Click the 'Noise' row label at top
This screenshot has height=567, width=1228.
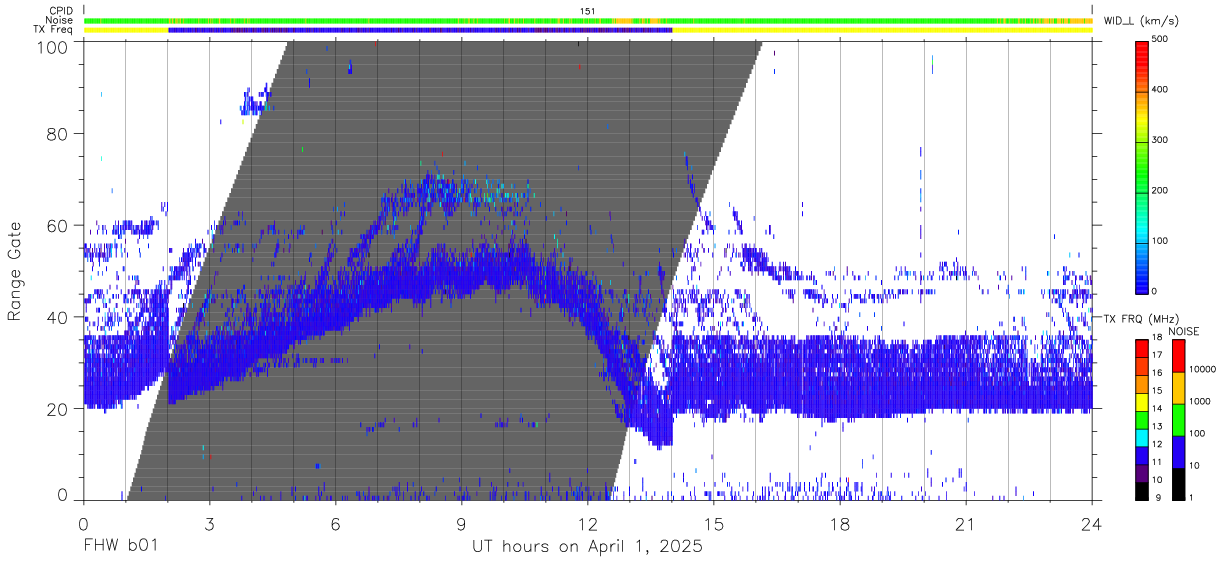(x=60, y=20)
